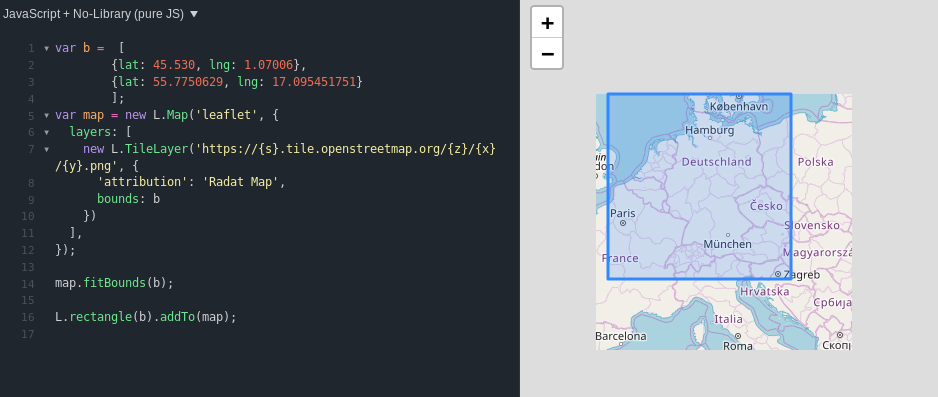Click line number 17 in the gutter
This screenshot has height=397, width=938.
click(28, 333)
